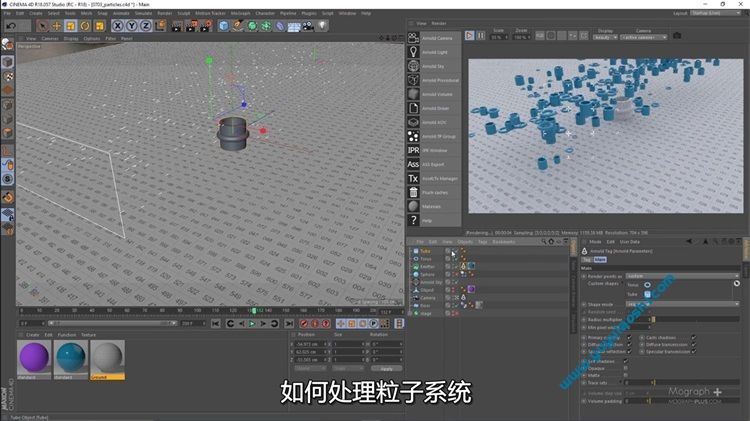Click the Undo arrow icon
The width and height of the screenshot is (750, 421).
point(11,25)
